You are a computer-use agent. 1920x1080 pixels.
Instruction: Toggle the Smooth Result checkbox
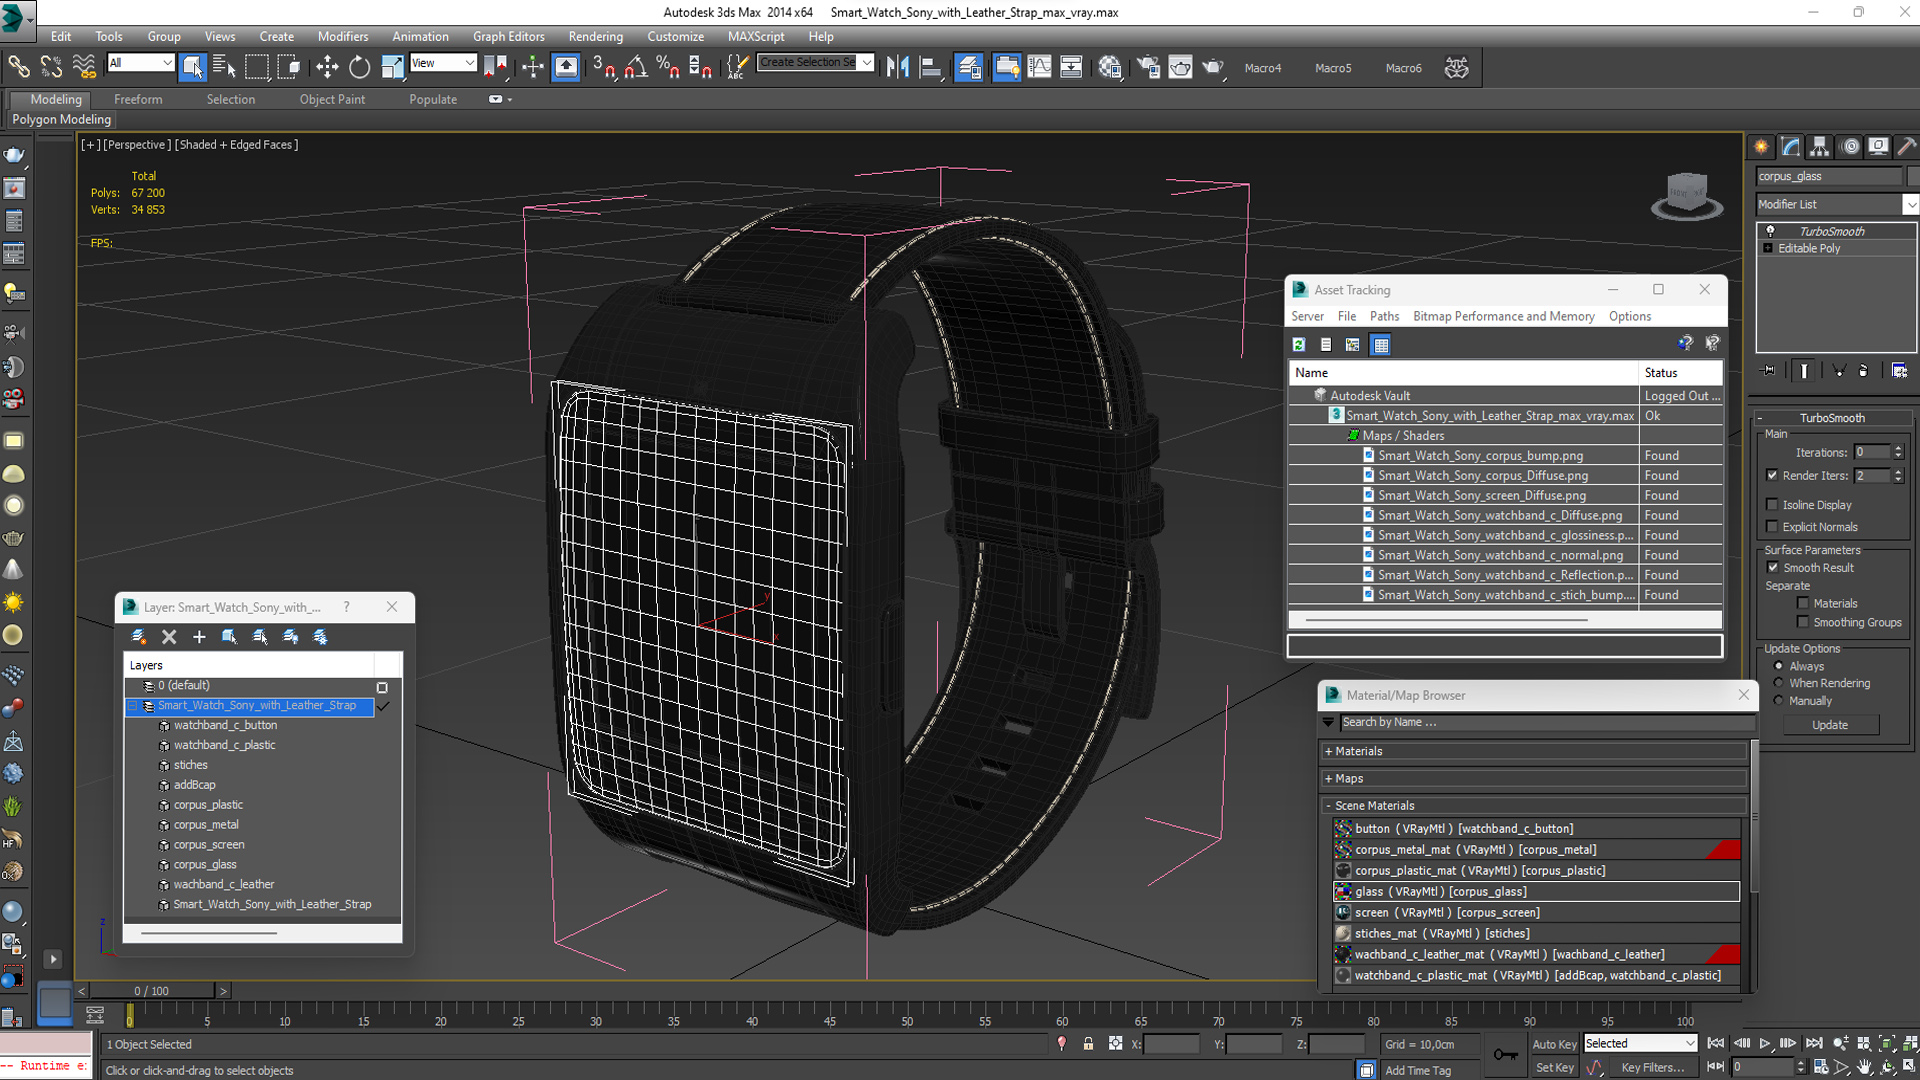pyautogui.click(x=1772, y=568)
